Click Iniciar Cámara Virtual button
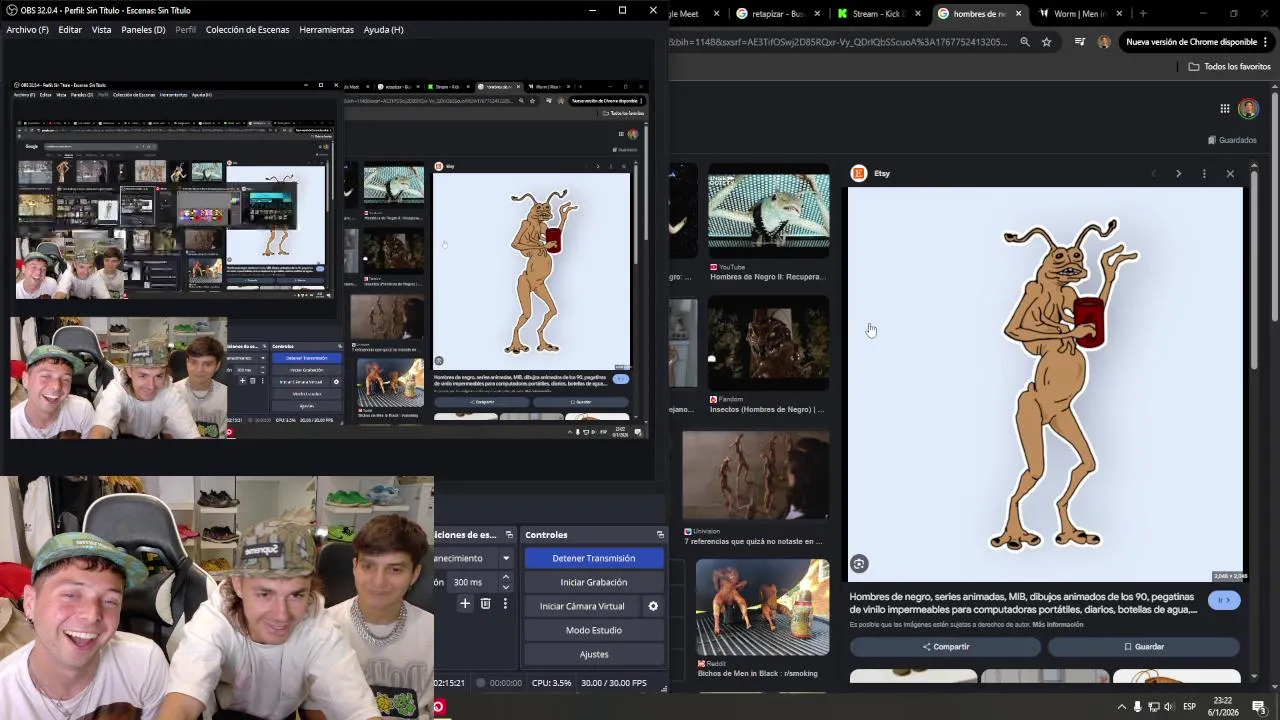This screenshot has width=1280, height=720. 582,606
